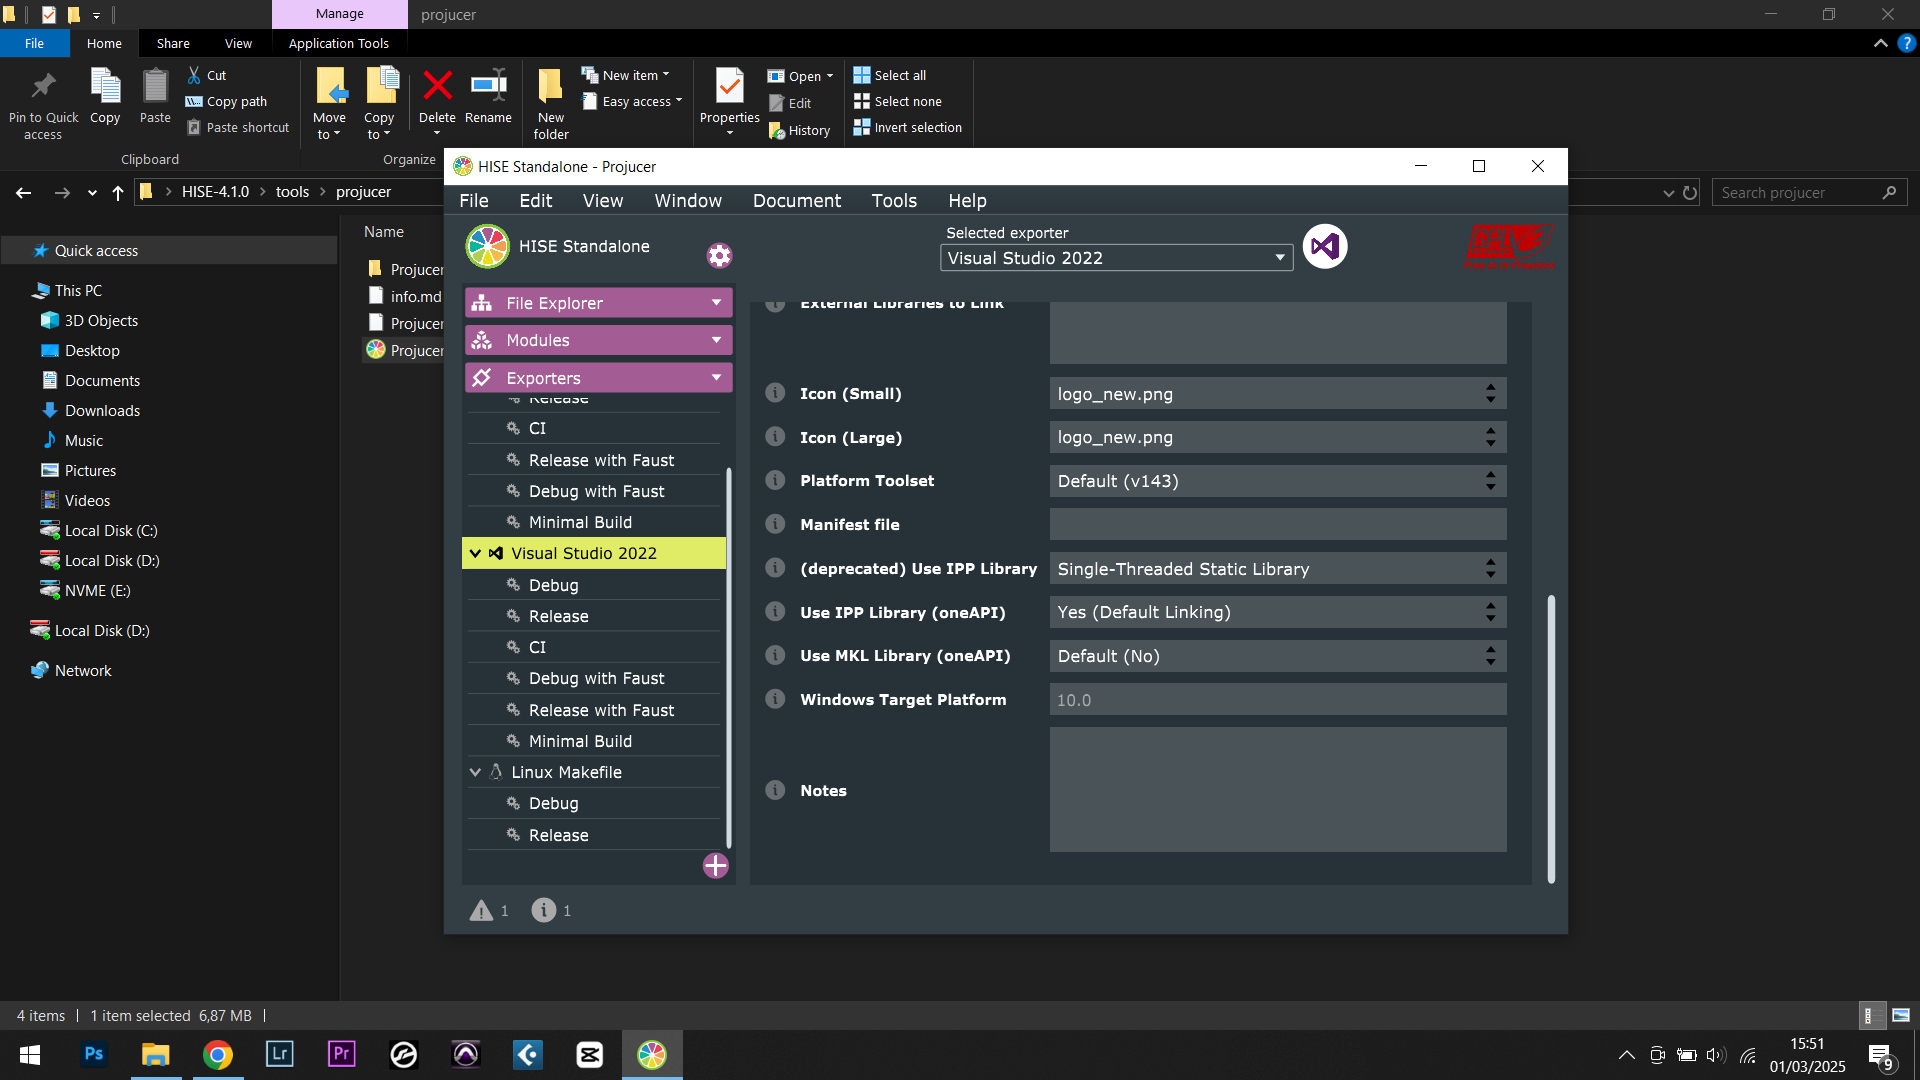Image resolution: width=1920 pixels, height=1080 pixels.
Task: Open the project settings gear icon
Action: pyautogui.click(x=719, y=256)
